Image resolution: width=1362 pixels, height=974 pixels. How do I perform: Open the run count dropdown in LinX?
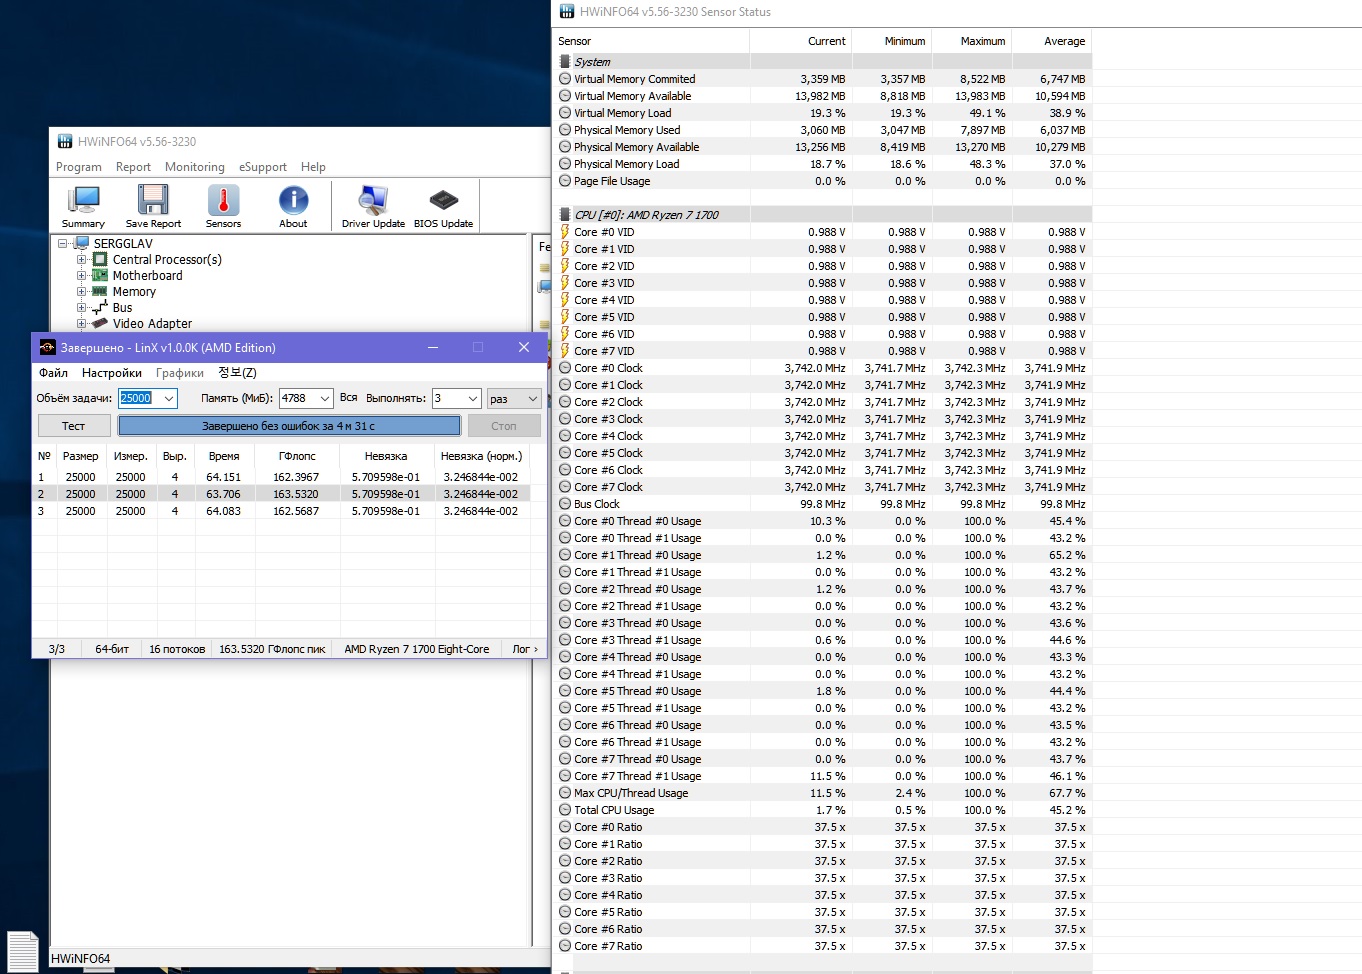coord(472,398)
